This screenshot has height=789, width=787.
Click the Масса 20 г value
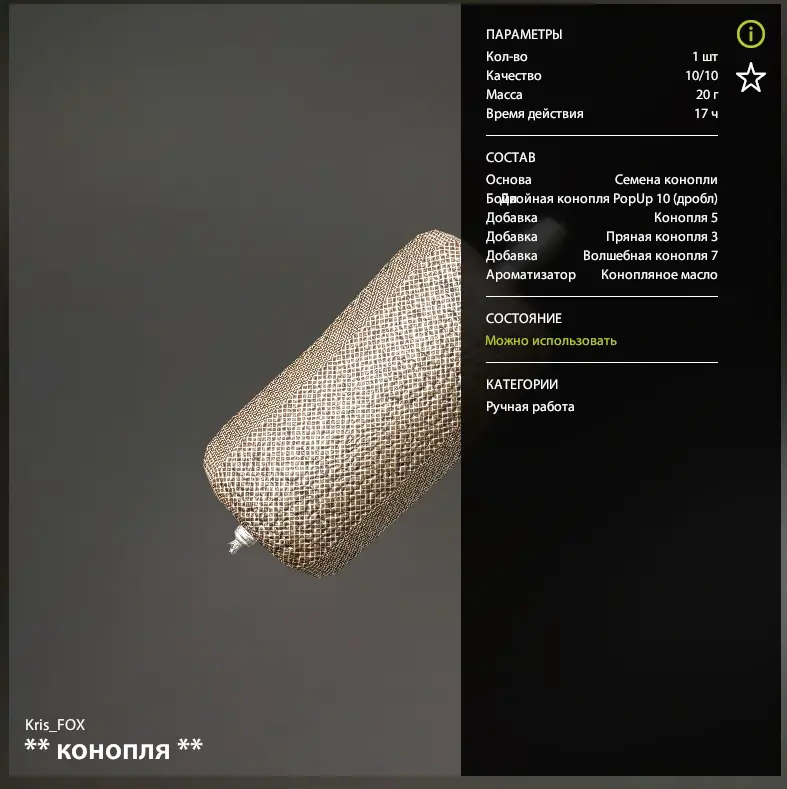(x=706, y=95)
